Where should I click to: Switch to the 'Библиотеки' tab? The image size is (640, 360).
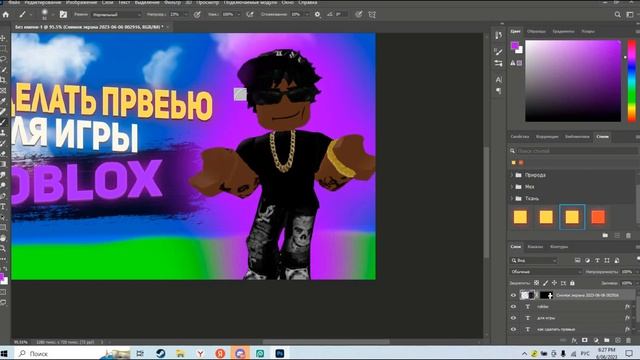[x=577, y=137]
